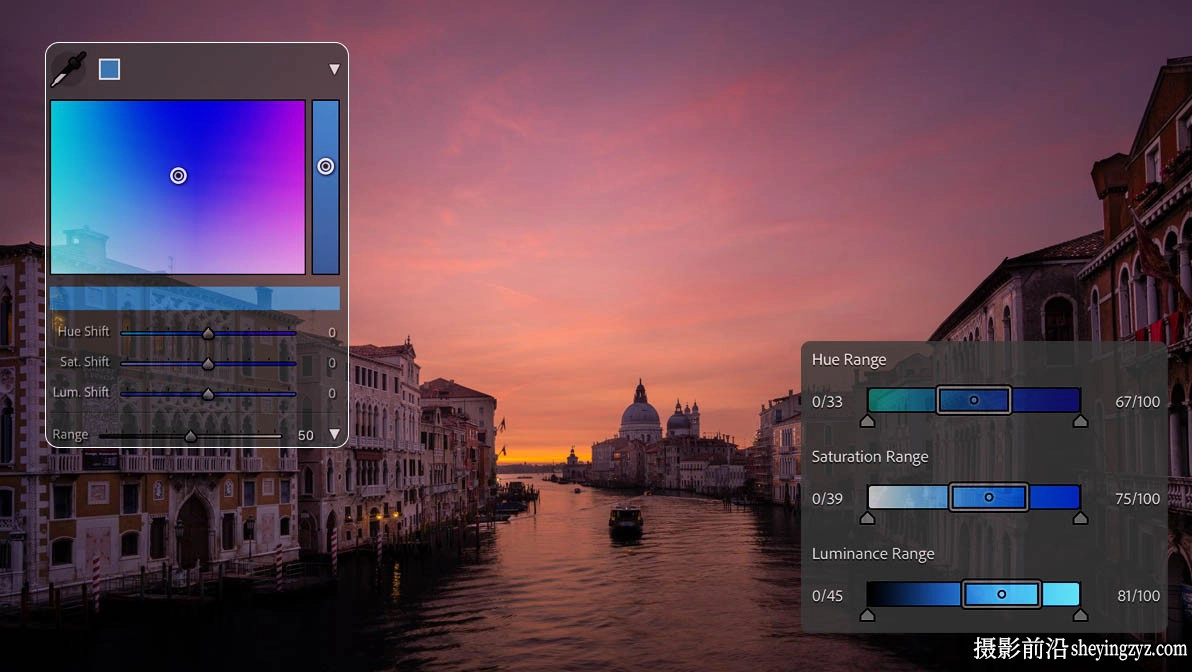1192x672 pixels.
Task: Click the Hue Range center selection box
Action: pos(974,400)
